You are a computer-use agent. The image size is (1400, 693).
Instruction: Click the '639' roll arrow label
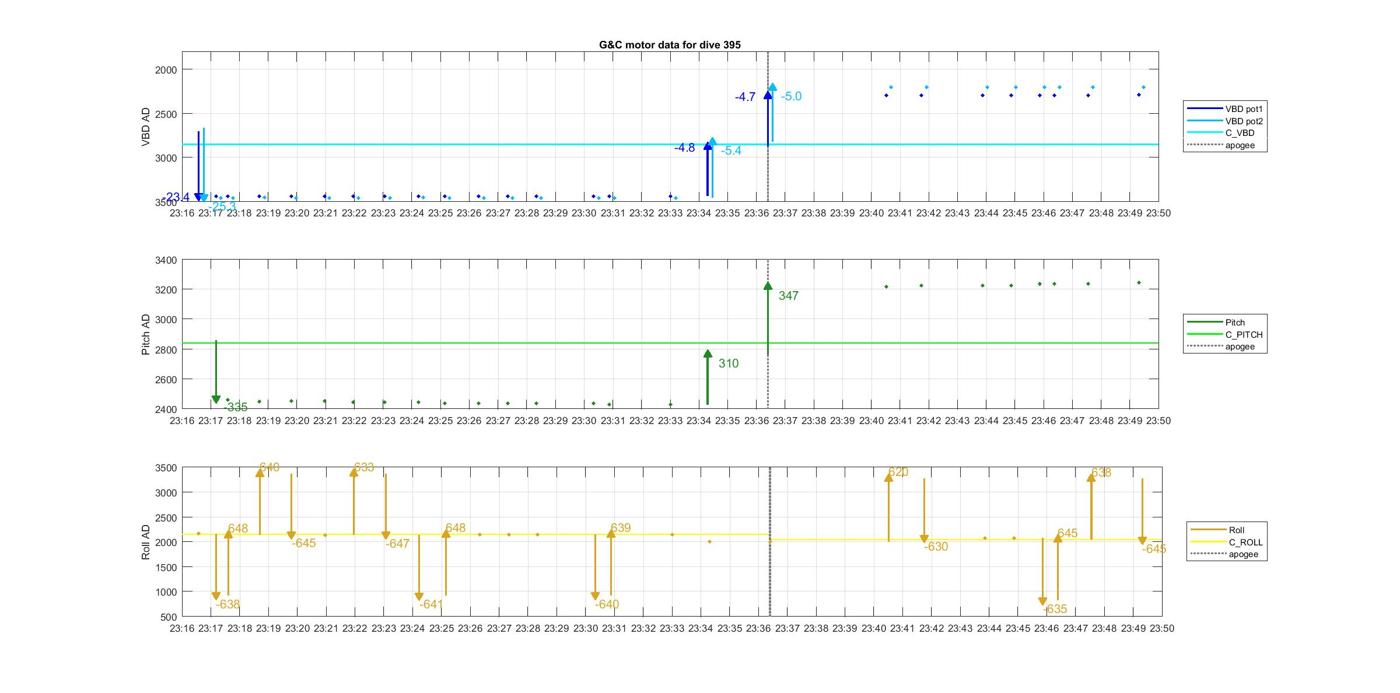(x=620, y=528)
